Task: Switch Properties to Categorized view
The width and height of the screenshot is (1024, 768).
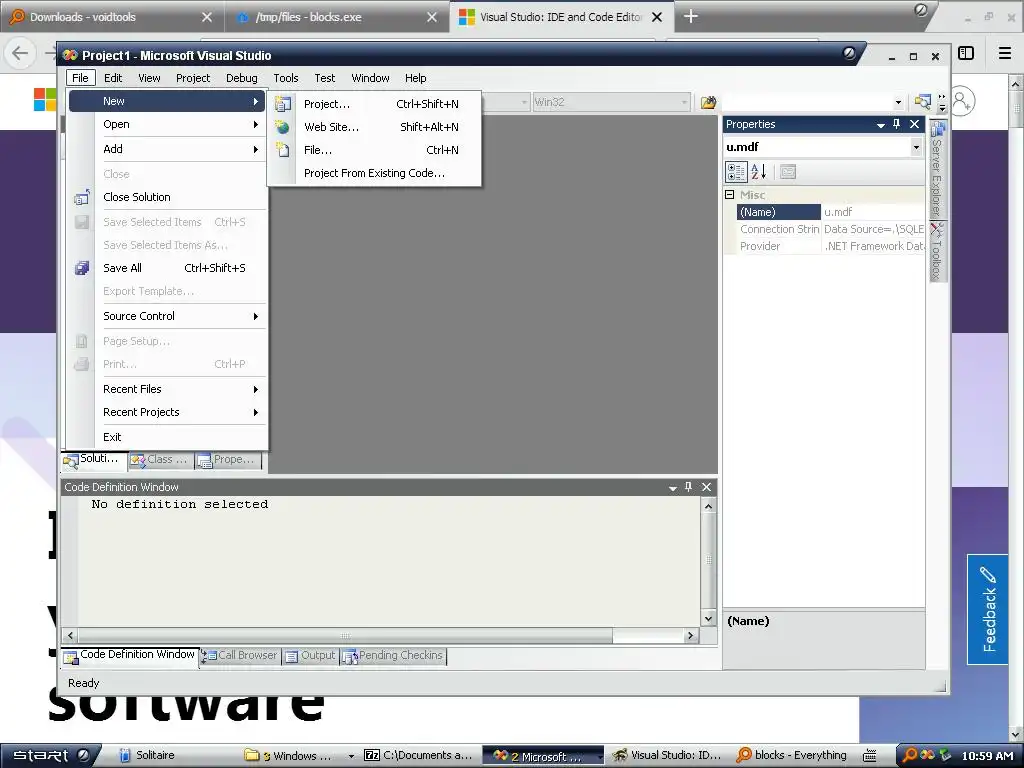Action: point(736,172)
